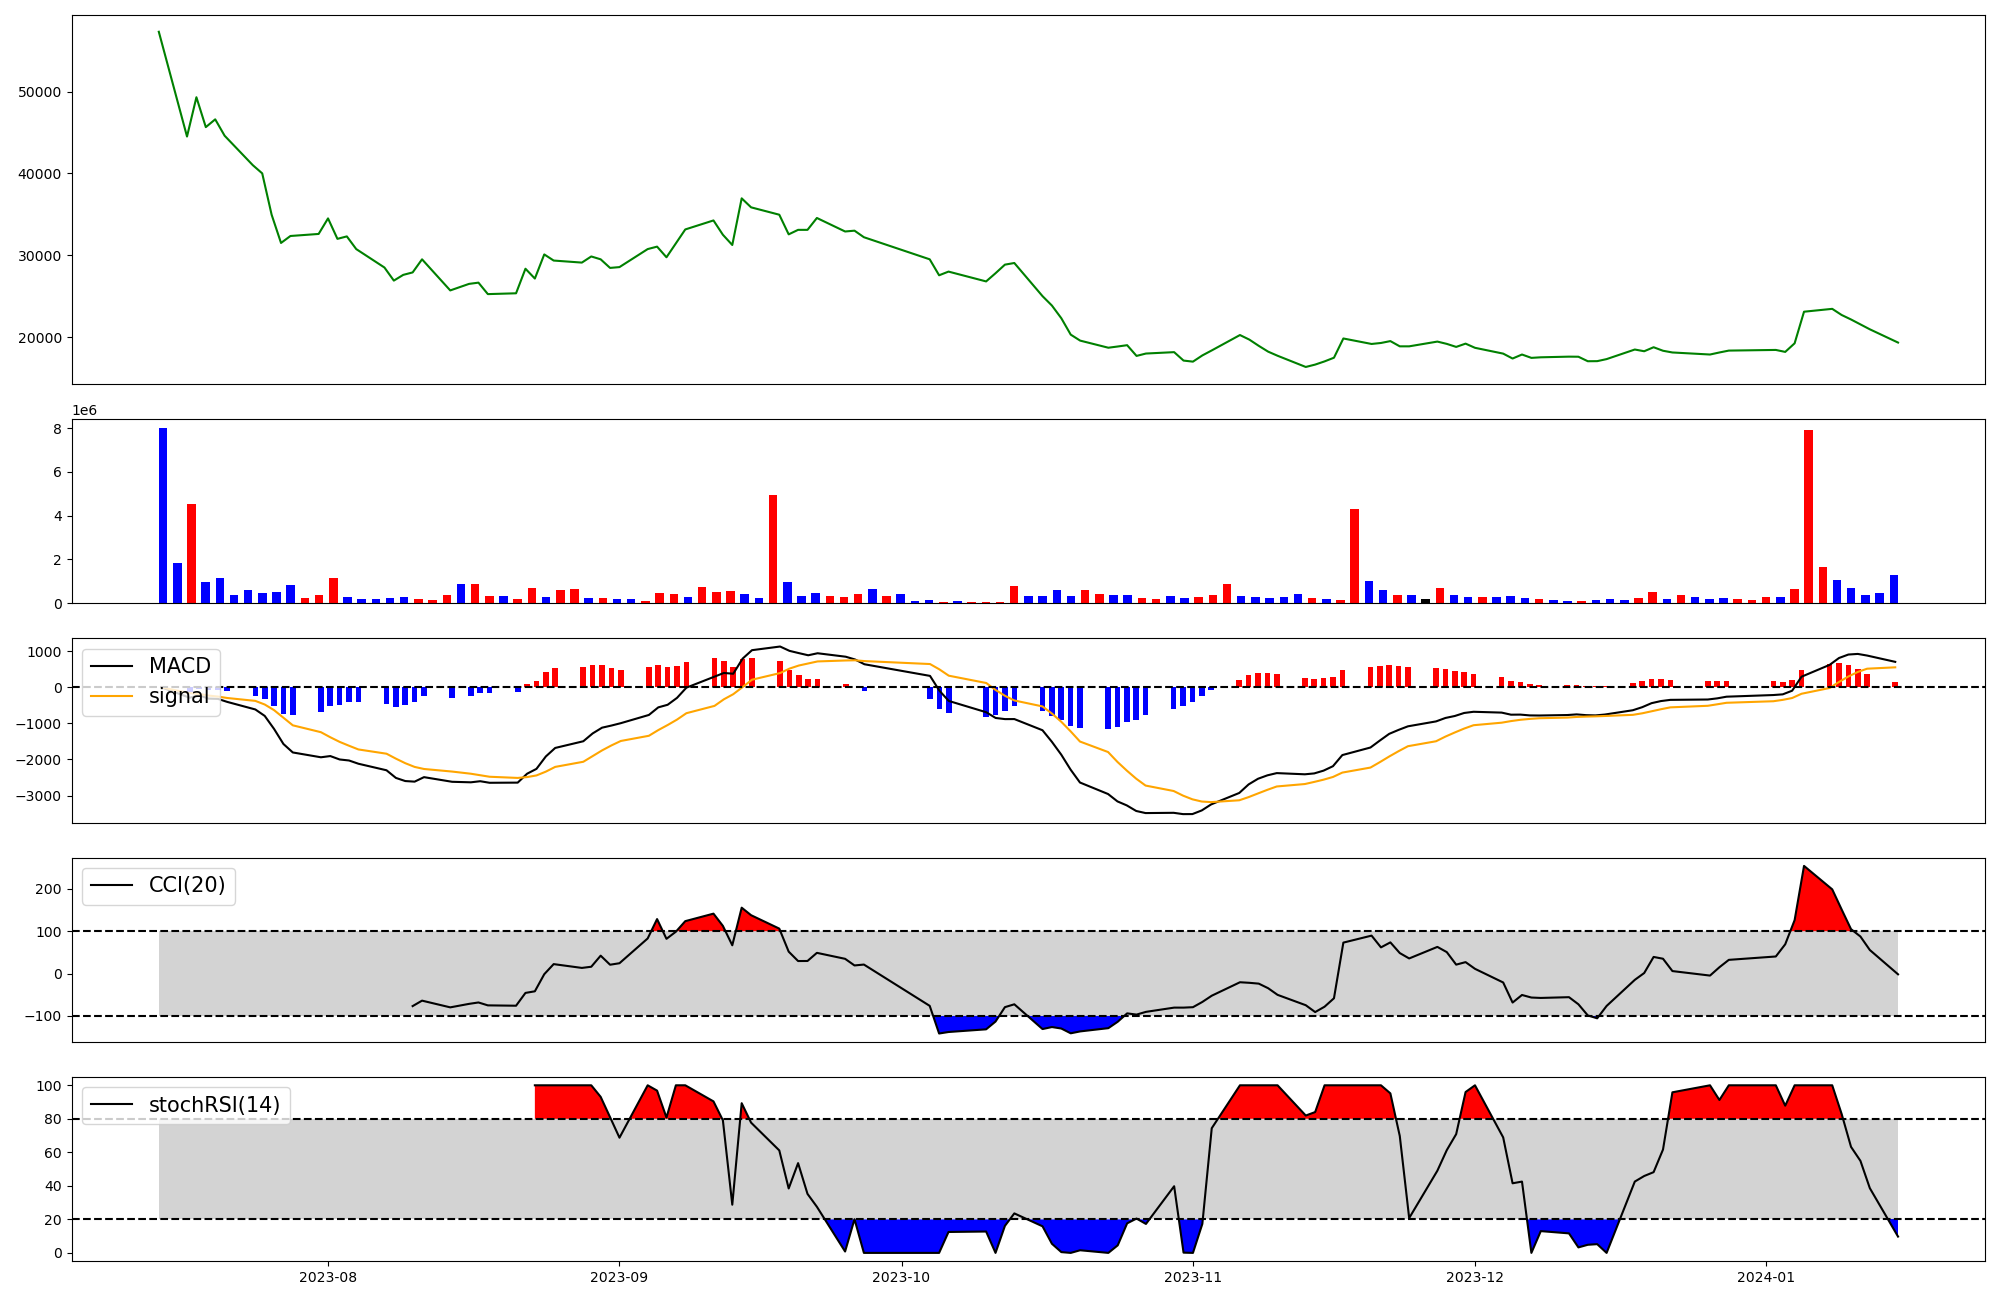
Task: Click the 8 tick on volume axis
Action: [x=57, y=429]
